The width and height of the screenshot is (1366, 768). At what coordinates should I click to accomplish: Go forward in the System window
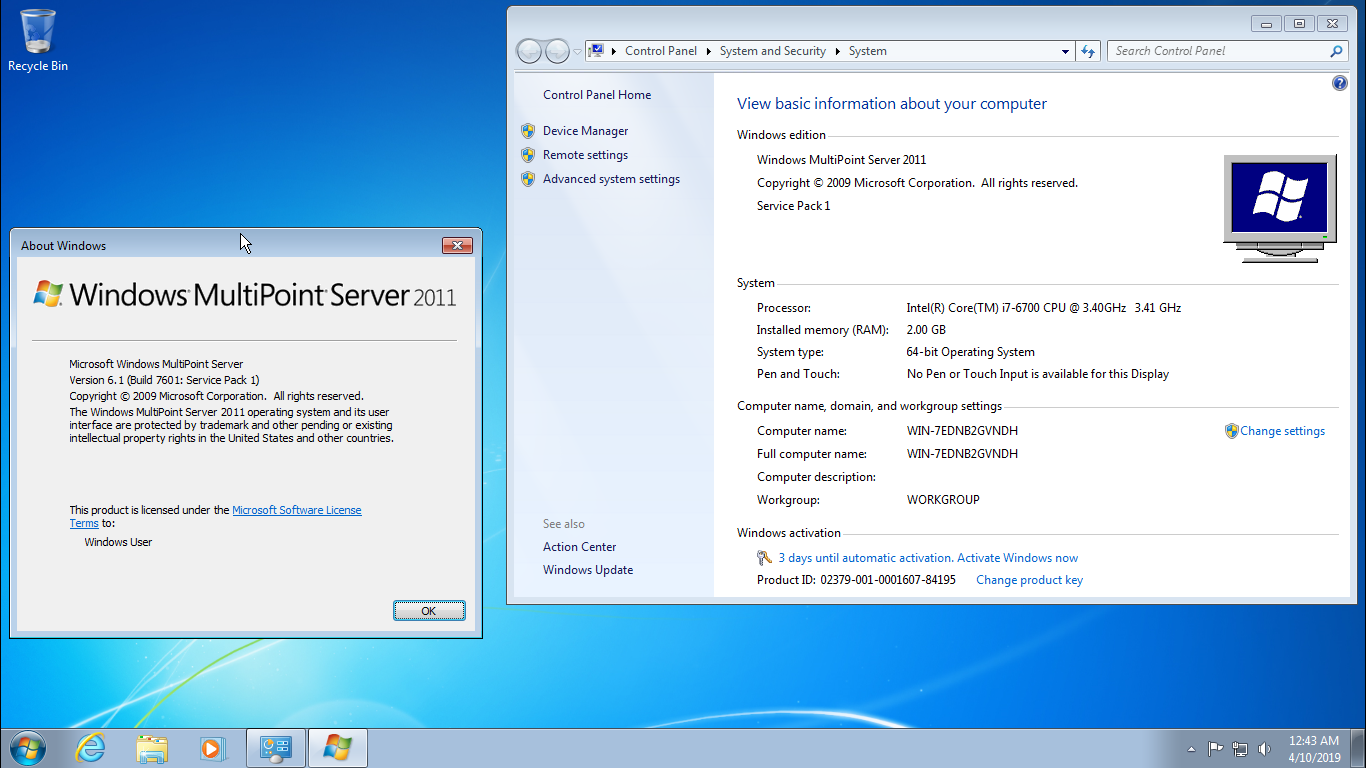(x=557, y=51)
